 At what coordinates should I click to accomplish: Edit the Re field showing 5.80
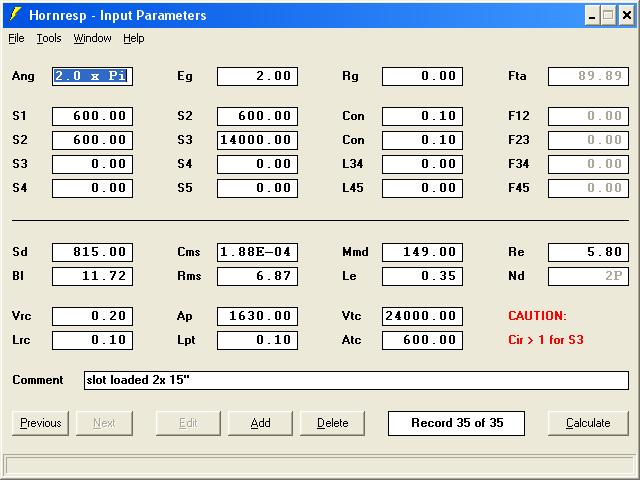coord(588,252)
